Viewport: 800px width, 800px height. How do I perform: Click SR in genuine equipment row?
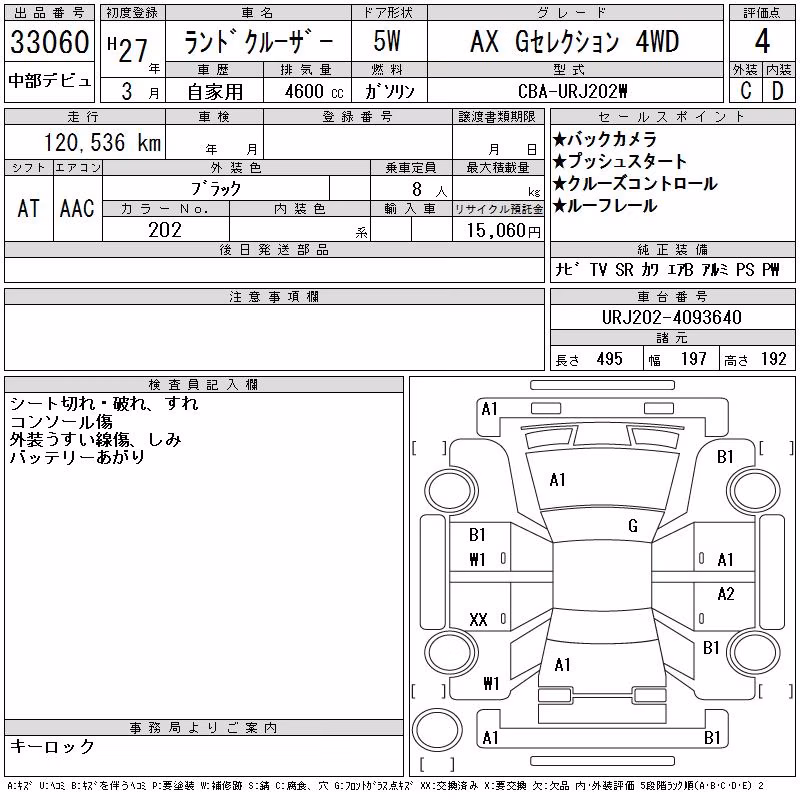coord(624,269)
